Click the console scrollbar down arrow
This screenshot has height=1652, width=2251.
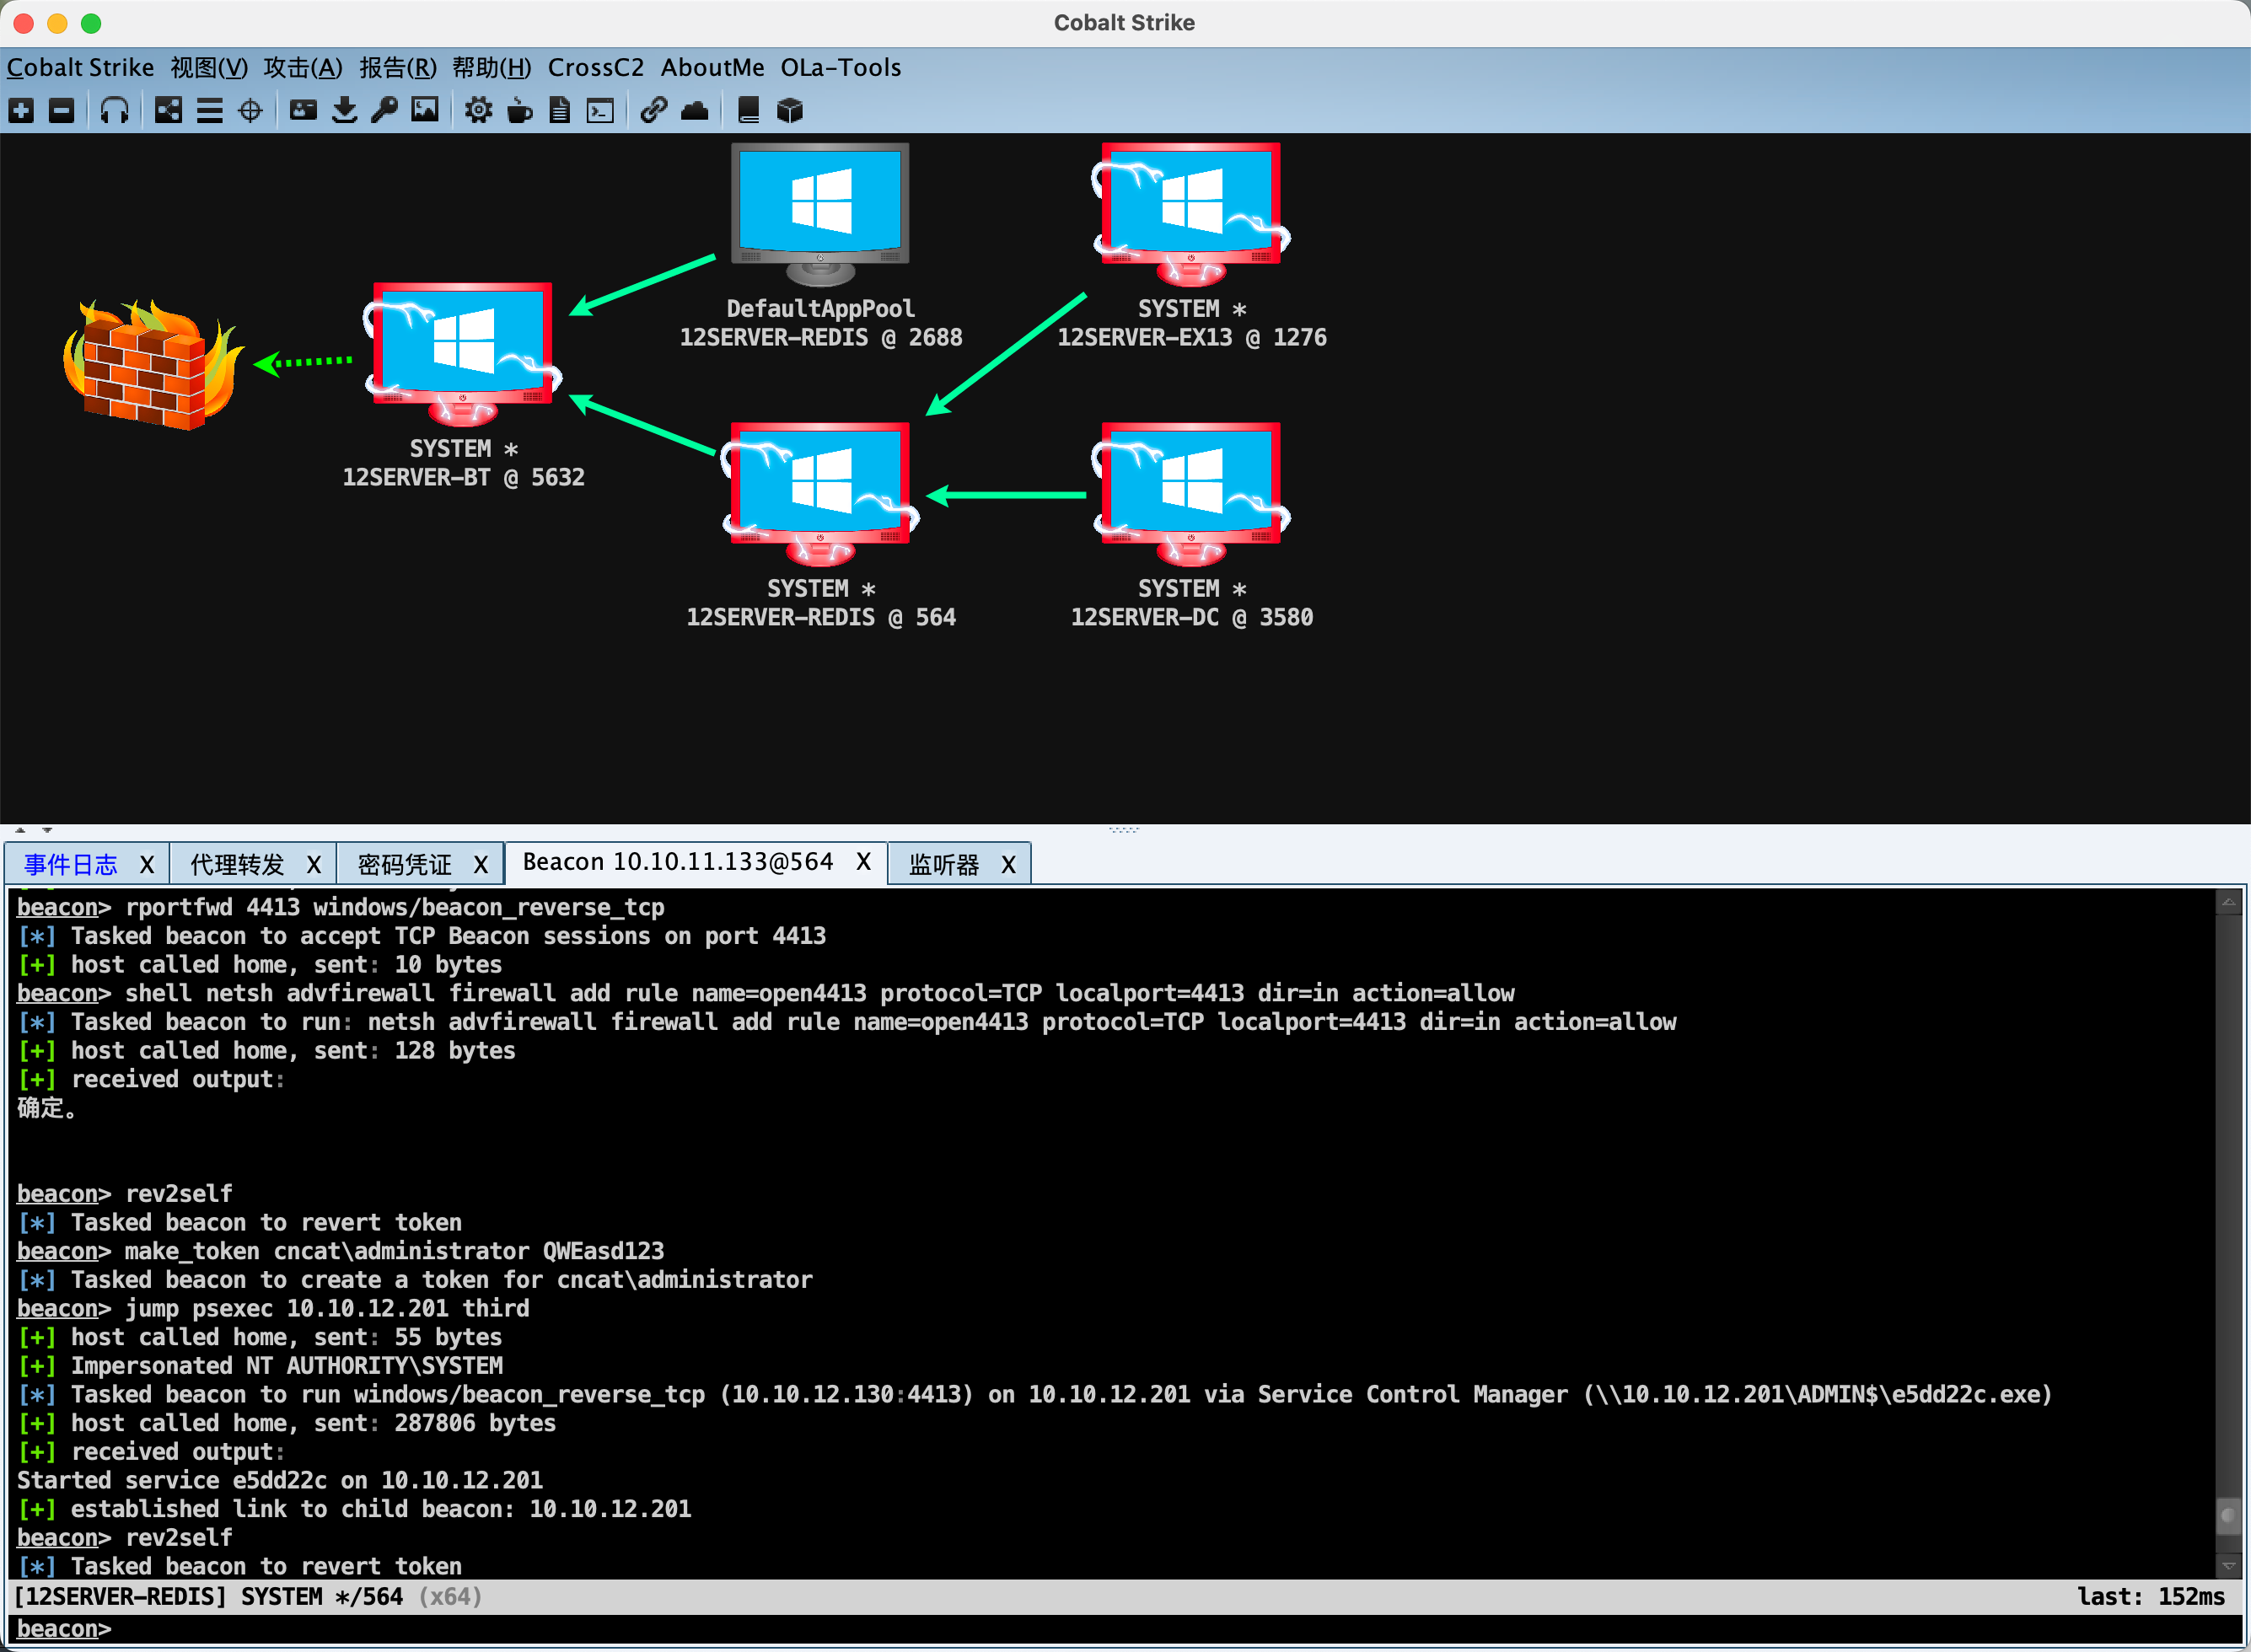(2229, 1565)
